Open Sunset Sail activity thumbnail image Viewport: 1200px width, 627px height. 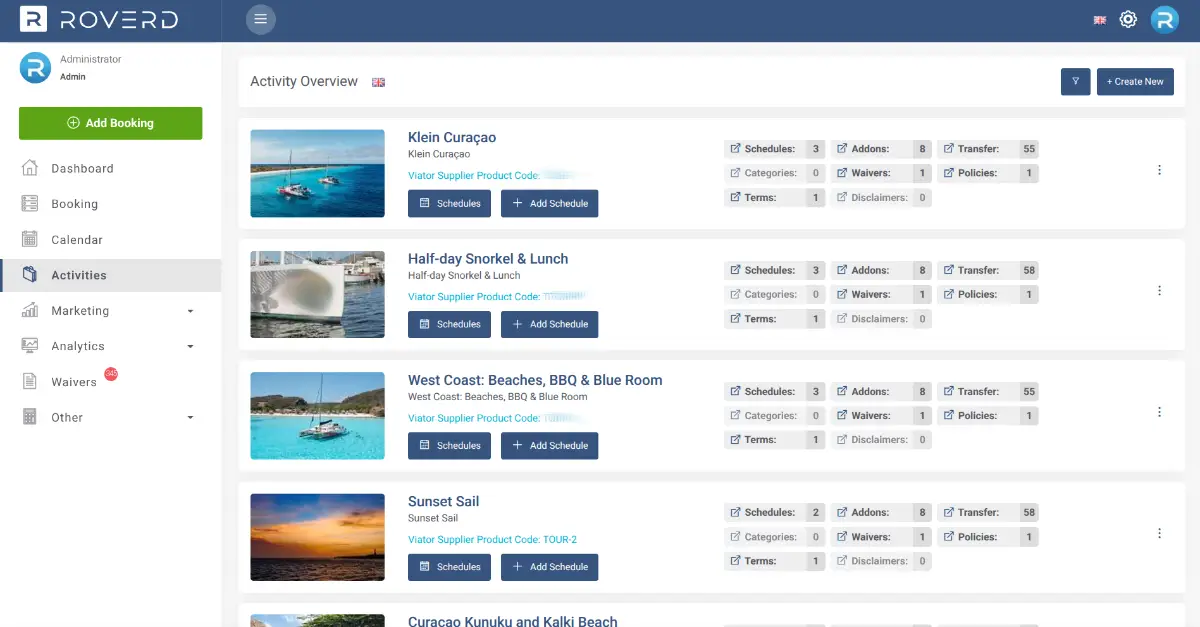317,537
